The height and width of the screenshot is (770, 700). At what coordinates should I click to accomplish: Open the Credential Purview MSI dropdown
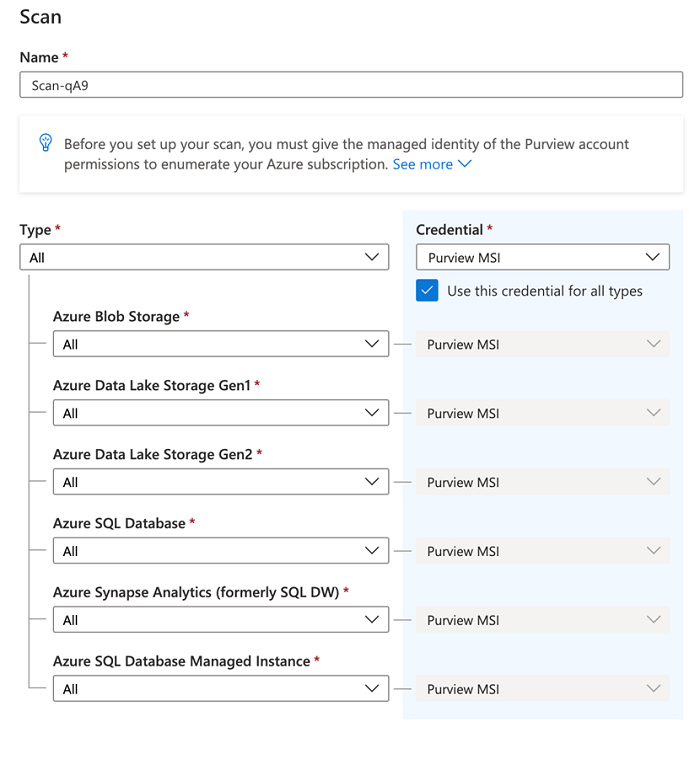[542, 257]
